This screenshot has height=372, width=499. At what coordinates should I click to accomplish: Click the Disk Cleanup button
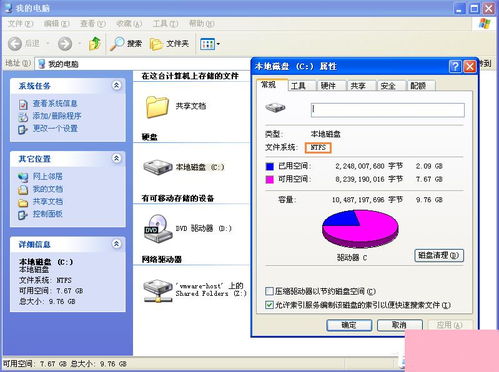pos(439,255)
